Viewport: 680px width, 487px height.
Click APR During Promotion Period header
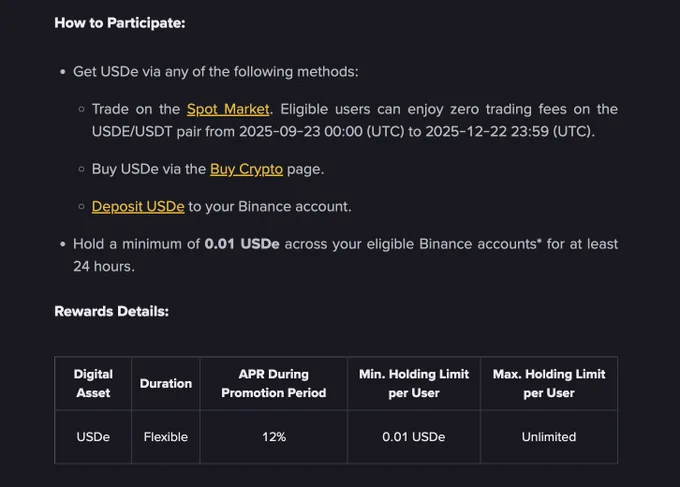coord(274,383)
